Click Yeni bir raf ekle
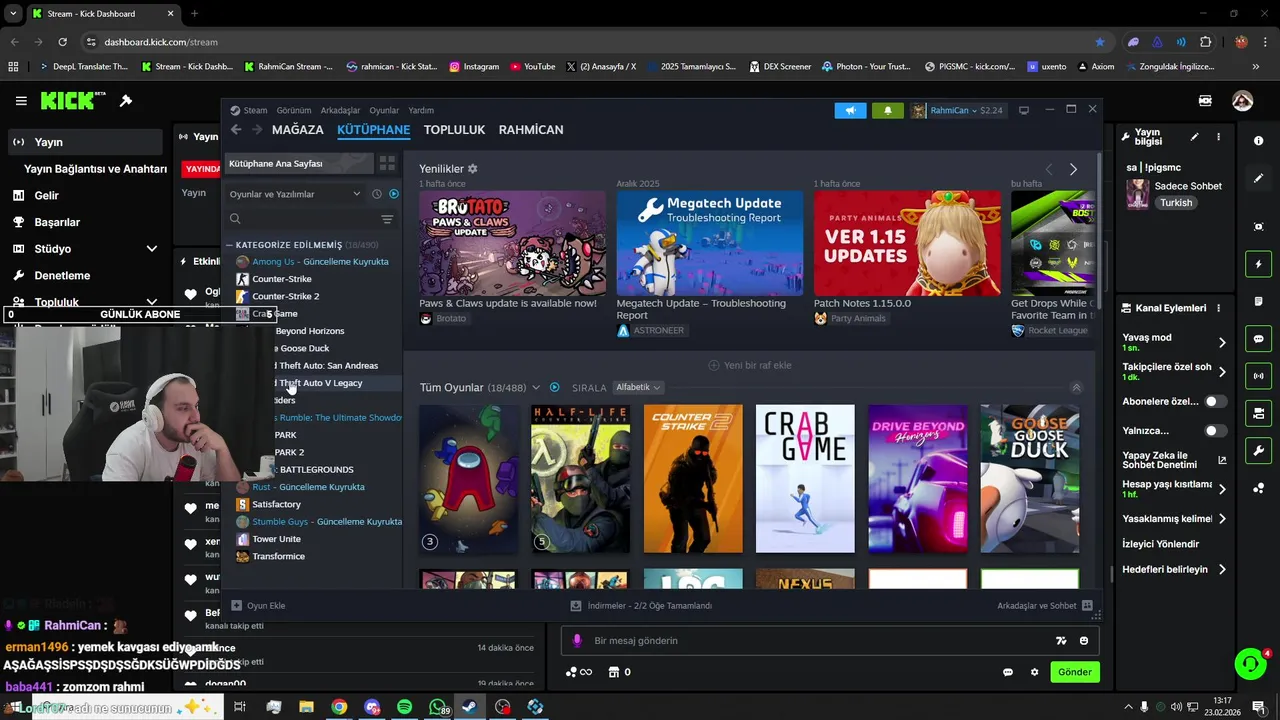Viewport: 1280px width, 720px height. click(750, 365)
